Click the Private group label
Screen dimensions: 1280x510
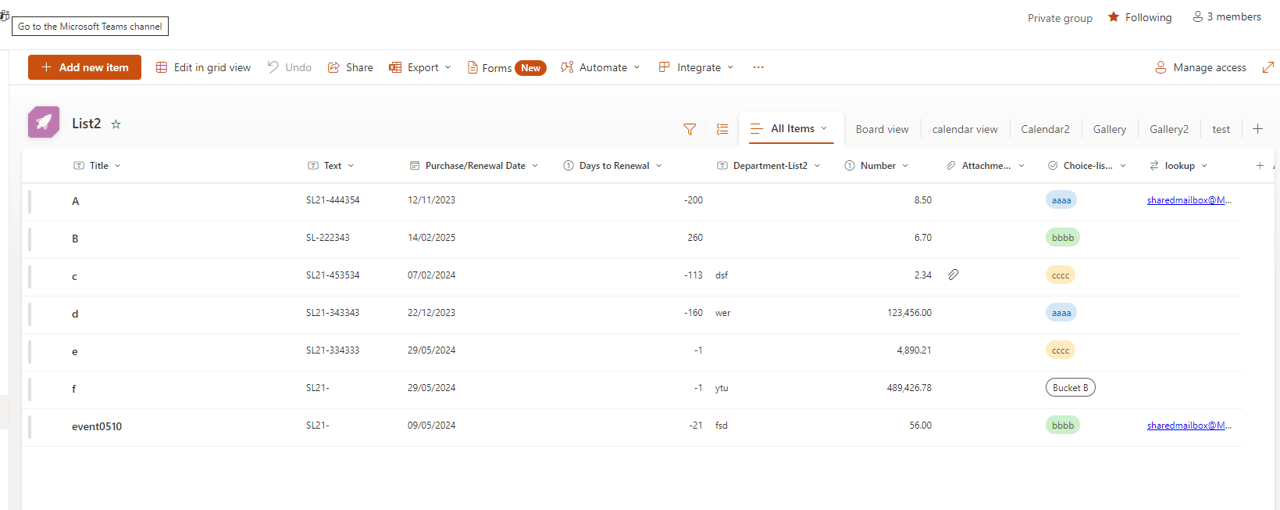pyautogui.click(x=1060, y=18)
